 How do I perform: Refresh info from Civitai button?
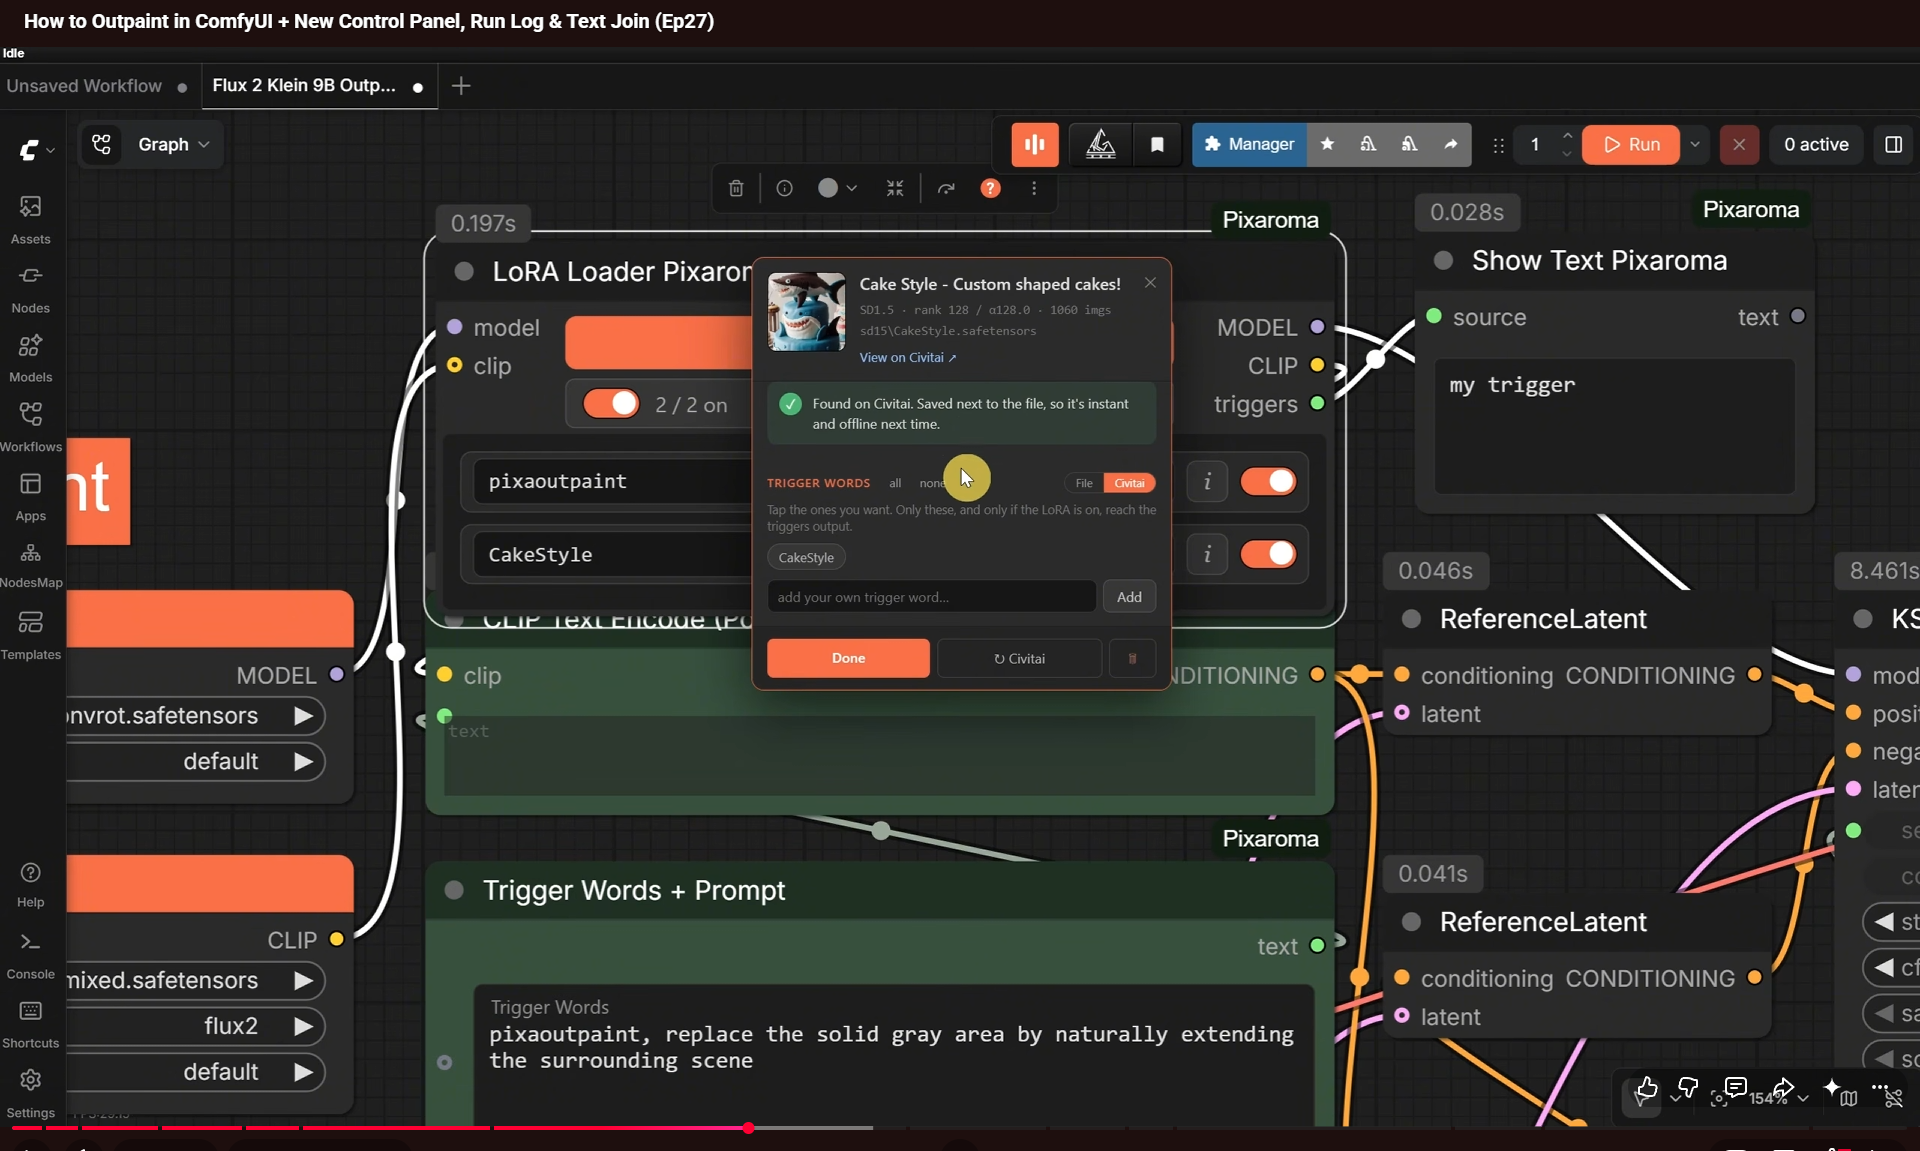coord(1019,658)
